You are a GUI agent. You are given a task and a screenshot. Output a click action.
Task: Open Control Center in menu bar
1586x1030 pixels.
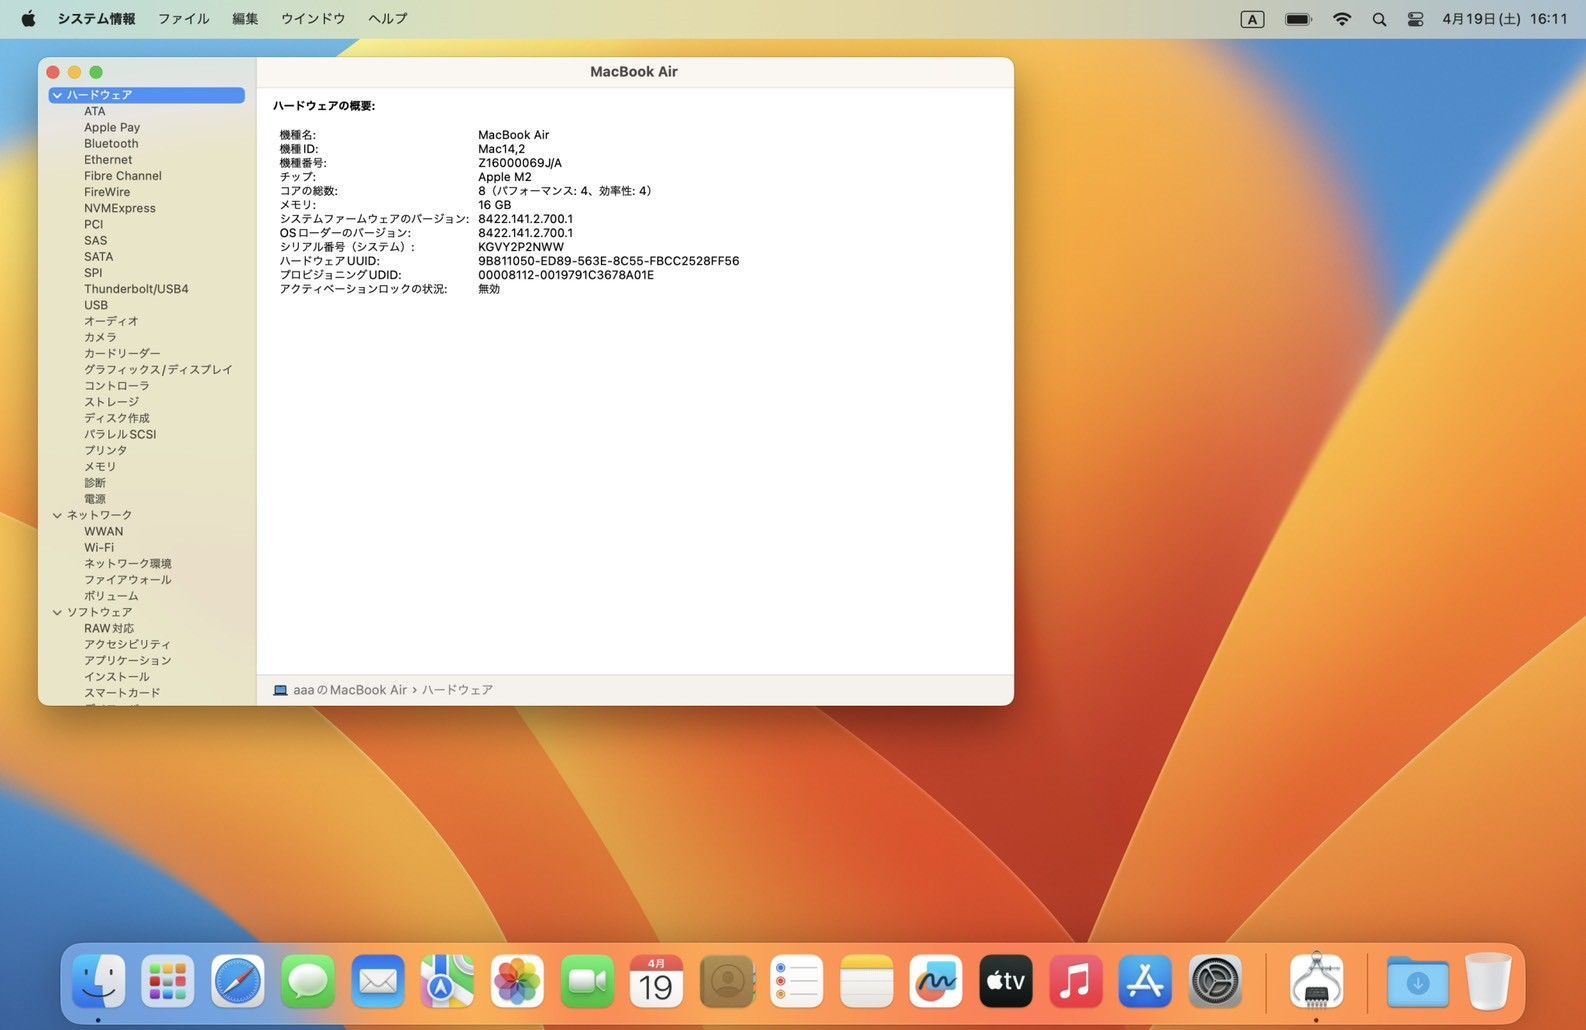1415,19
